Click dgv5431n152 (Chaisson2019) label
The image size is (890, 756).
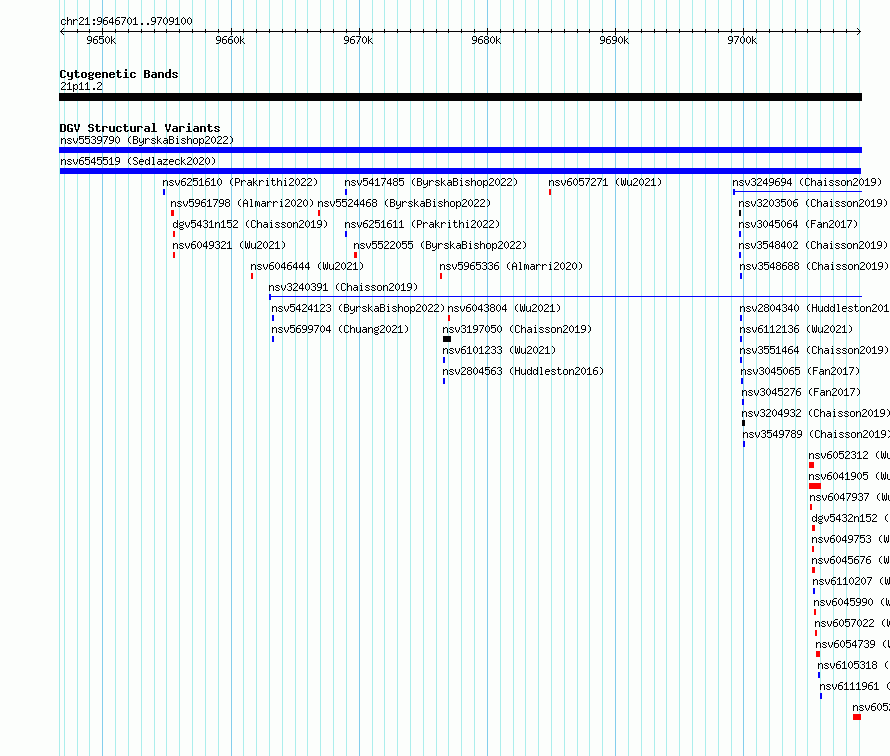[x=250, y=224]
